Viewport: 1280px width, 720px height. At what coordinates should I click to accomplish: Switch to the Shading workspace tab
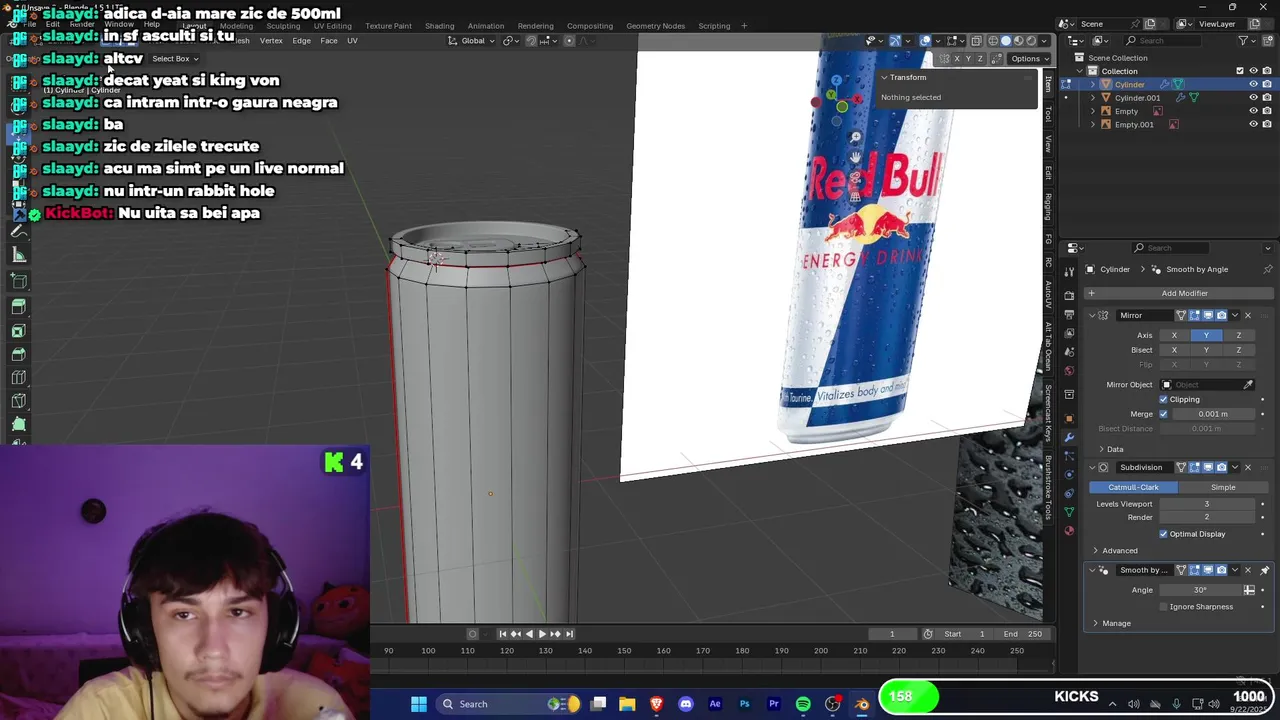point(439,26)
